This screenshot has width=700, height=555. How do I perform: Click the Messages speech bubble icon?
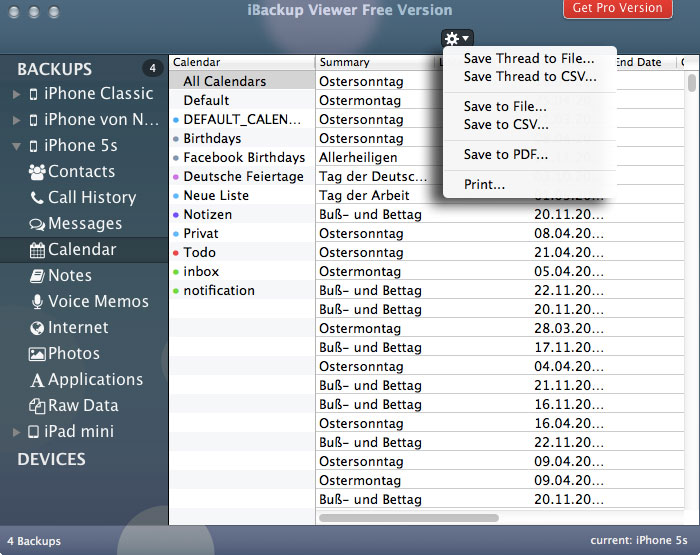[x=37, y=224]
